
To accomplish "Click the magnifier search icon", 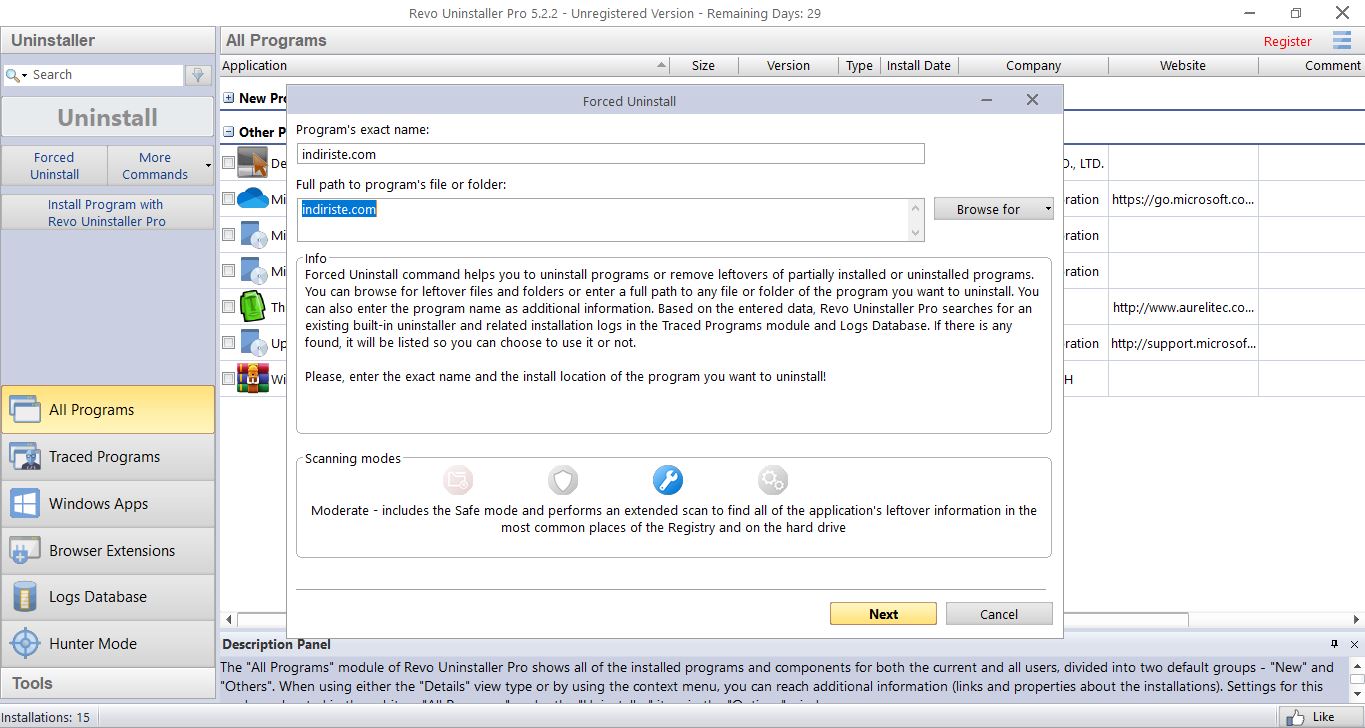I will [12, 75].
